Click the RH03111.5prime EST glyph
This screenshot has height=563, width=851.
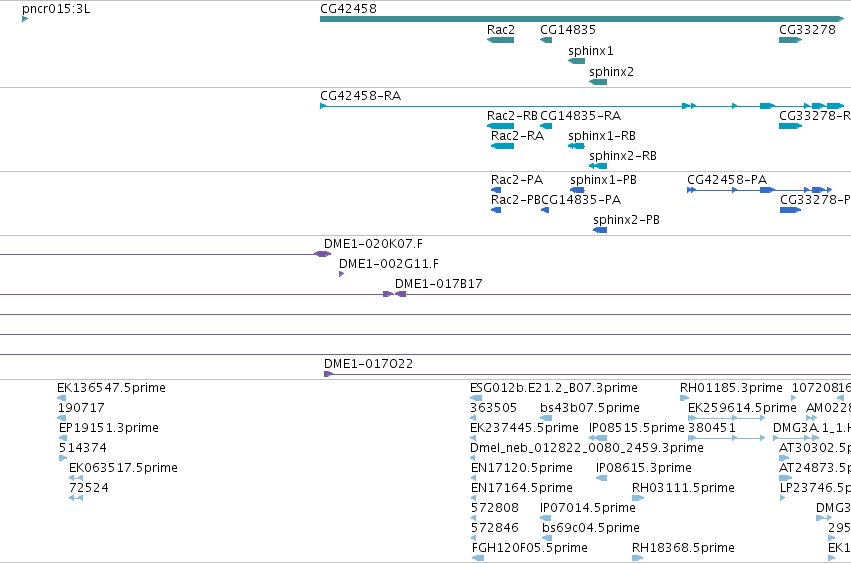638,498
